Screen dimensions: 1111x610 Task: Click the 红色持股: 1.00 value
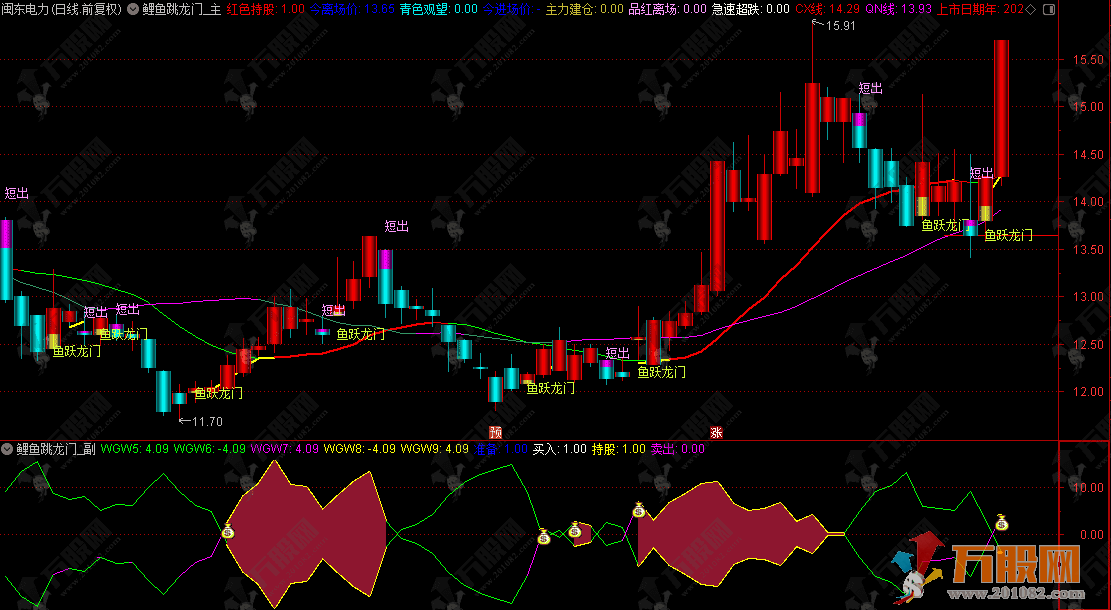pyautogui.click(x=266, y=9)
